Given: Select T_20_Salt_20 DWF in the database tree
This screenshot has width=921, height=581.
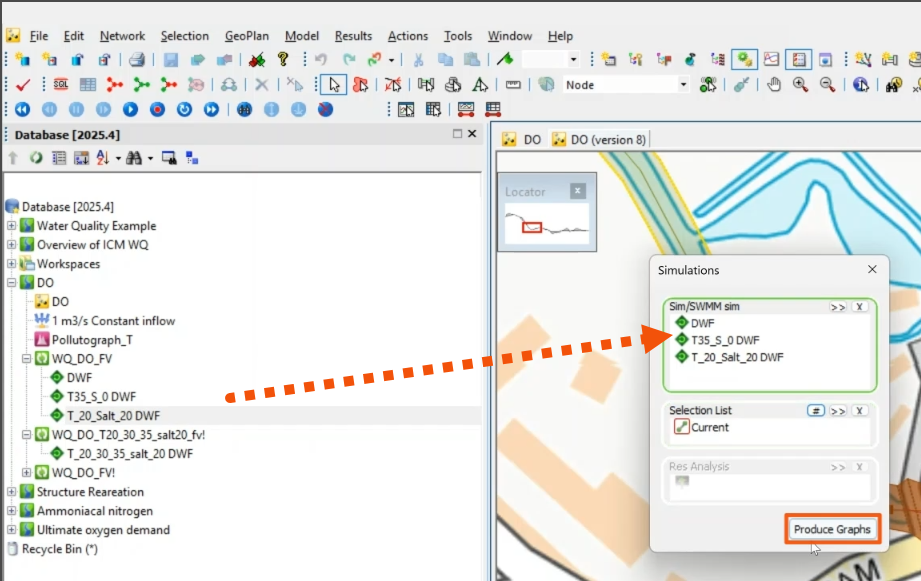Looking at the screenshot, I should click(114, 415).
